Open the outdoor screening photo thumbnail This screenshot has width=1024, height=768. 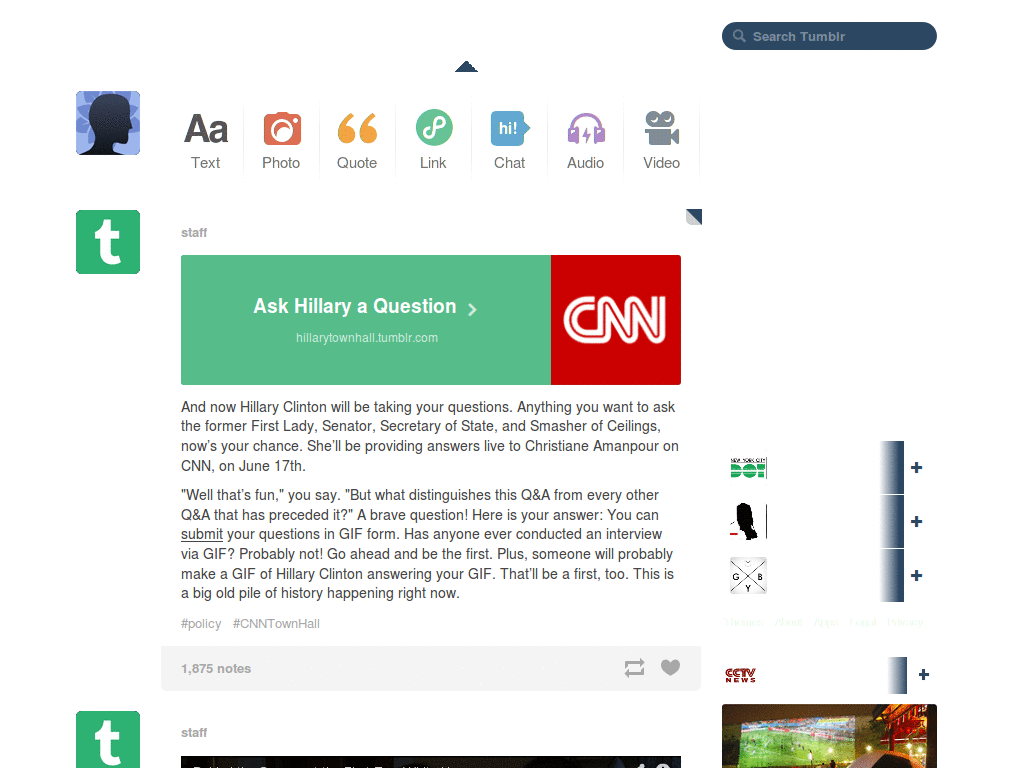(x=829, y=736)
